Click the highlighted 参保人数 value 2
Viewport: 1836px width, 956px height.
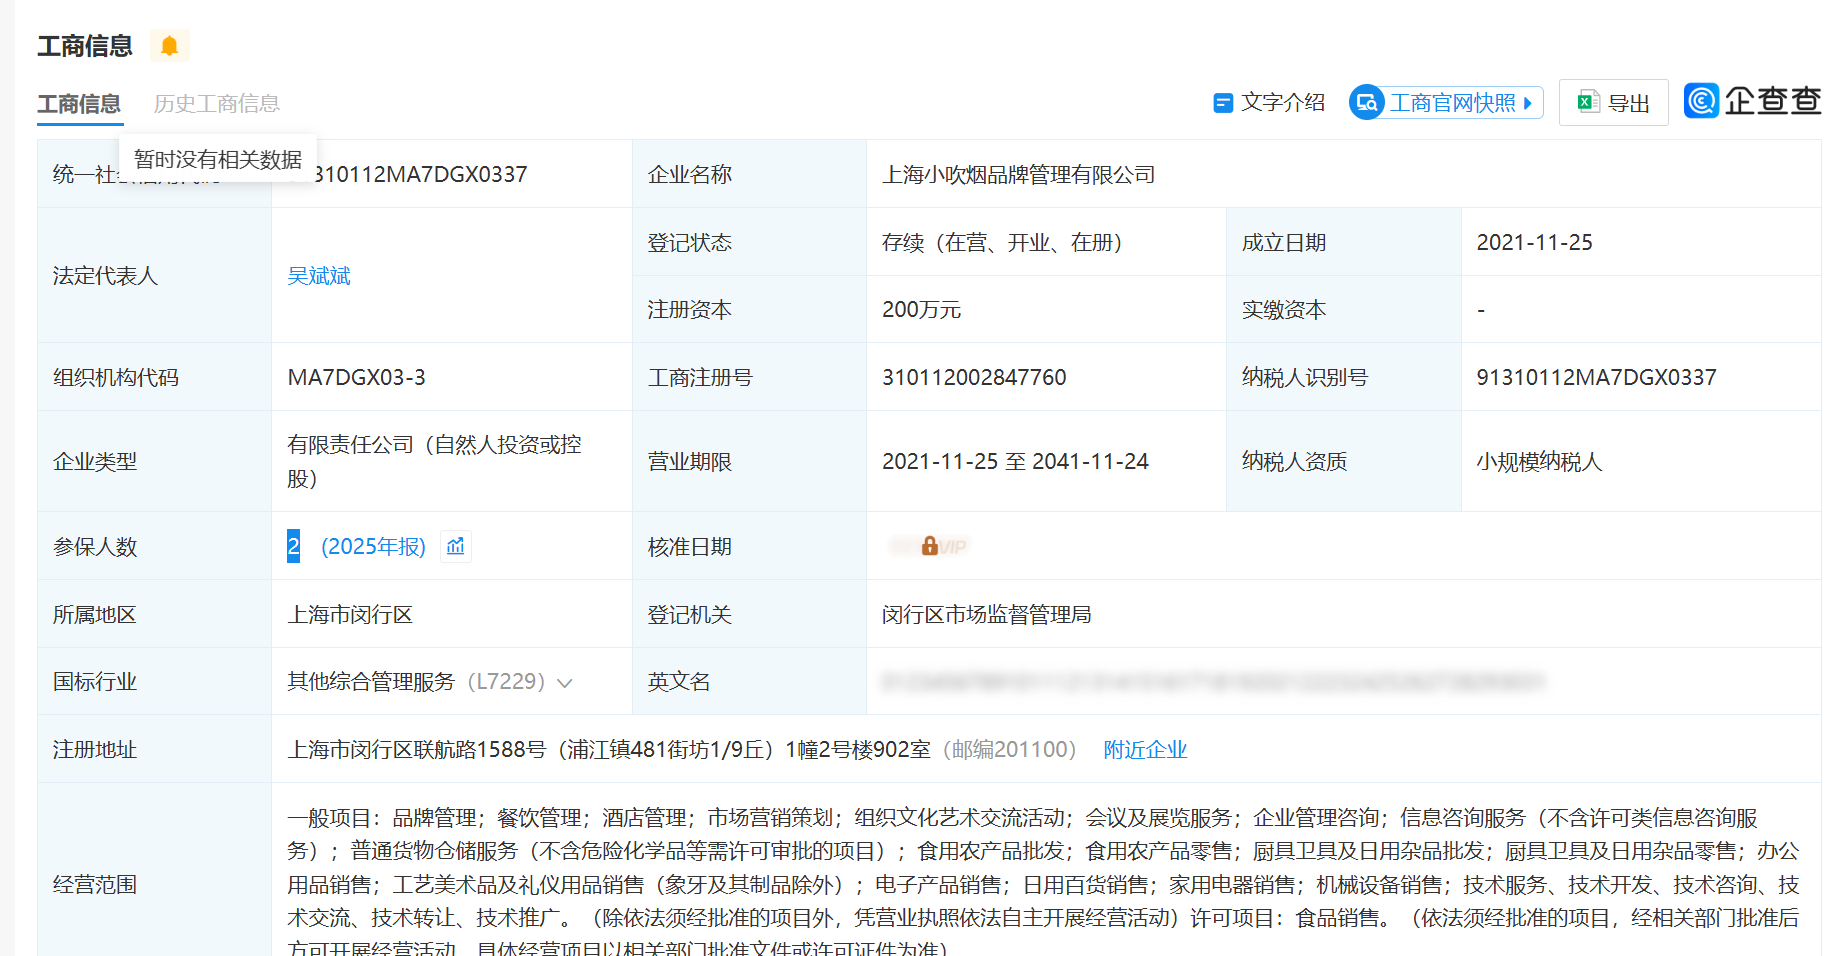tap(293, 546)
